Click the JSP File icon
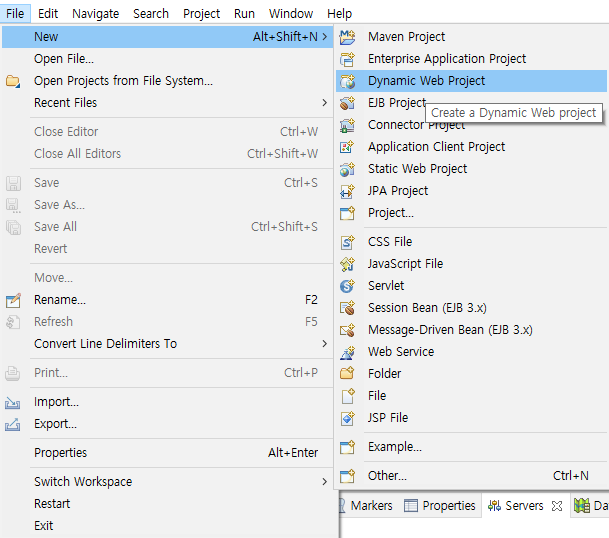Viewport: 609px width, 538px height. (x=347, y=418)
